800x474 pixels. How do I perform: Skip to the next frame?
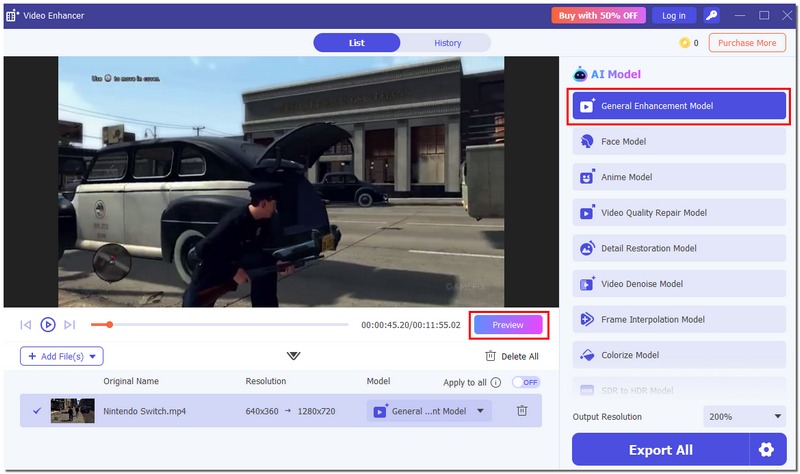(69, 325)
